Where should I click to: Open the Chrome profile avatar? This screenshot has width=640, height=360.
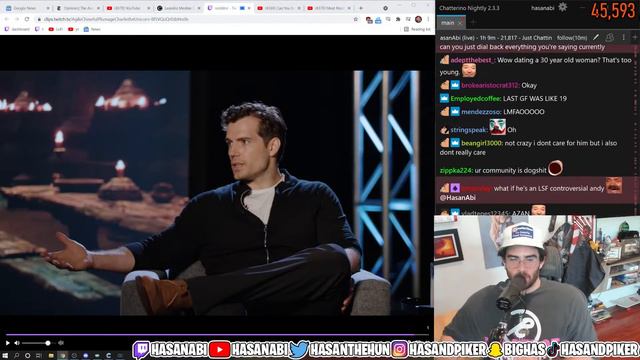(418, 19)
